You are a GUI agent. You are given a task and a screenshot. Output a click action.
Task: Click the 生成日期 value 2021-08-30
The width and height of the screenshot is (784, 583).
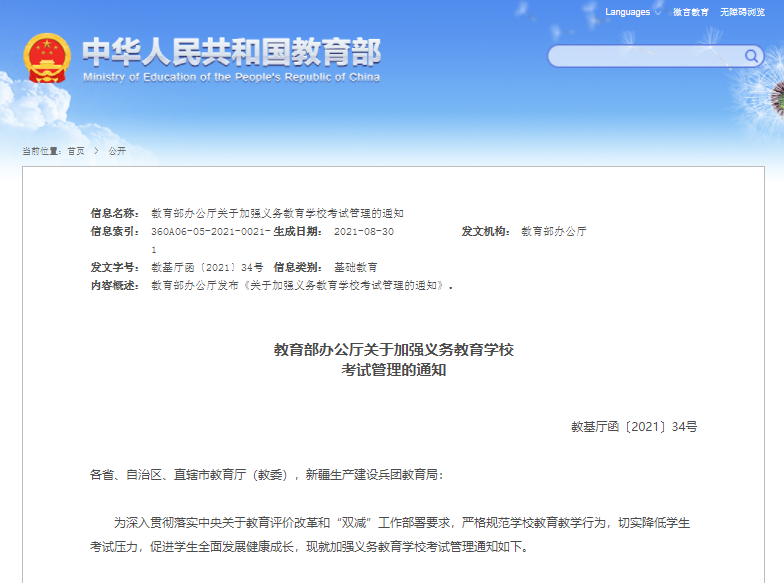point(364,231)
